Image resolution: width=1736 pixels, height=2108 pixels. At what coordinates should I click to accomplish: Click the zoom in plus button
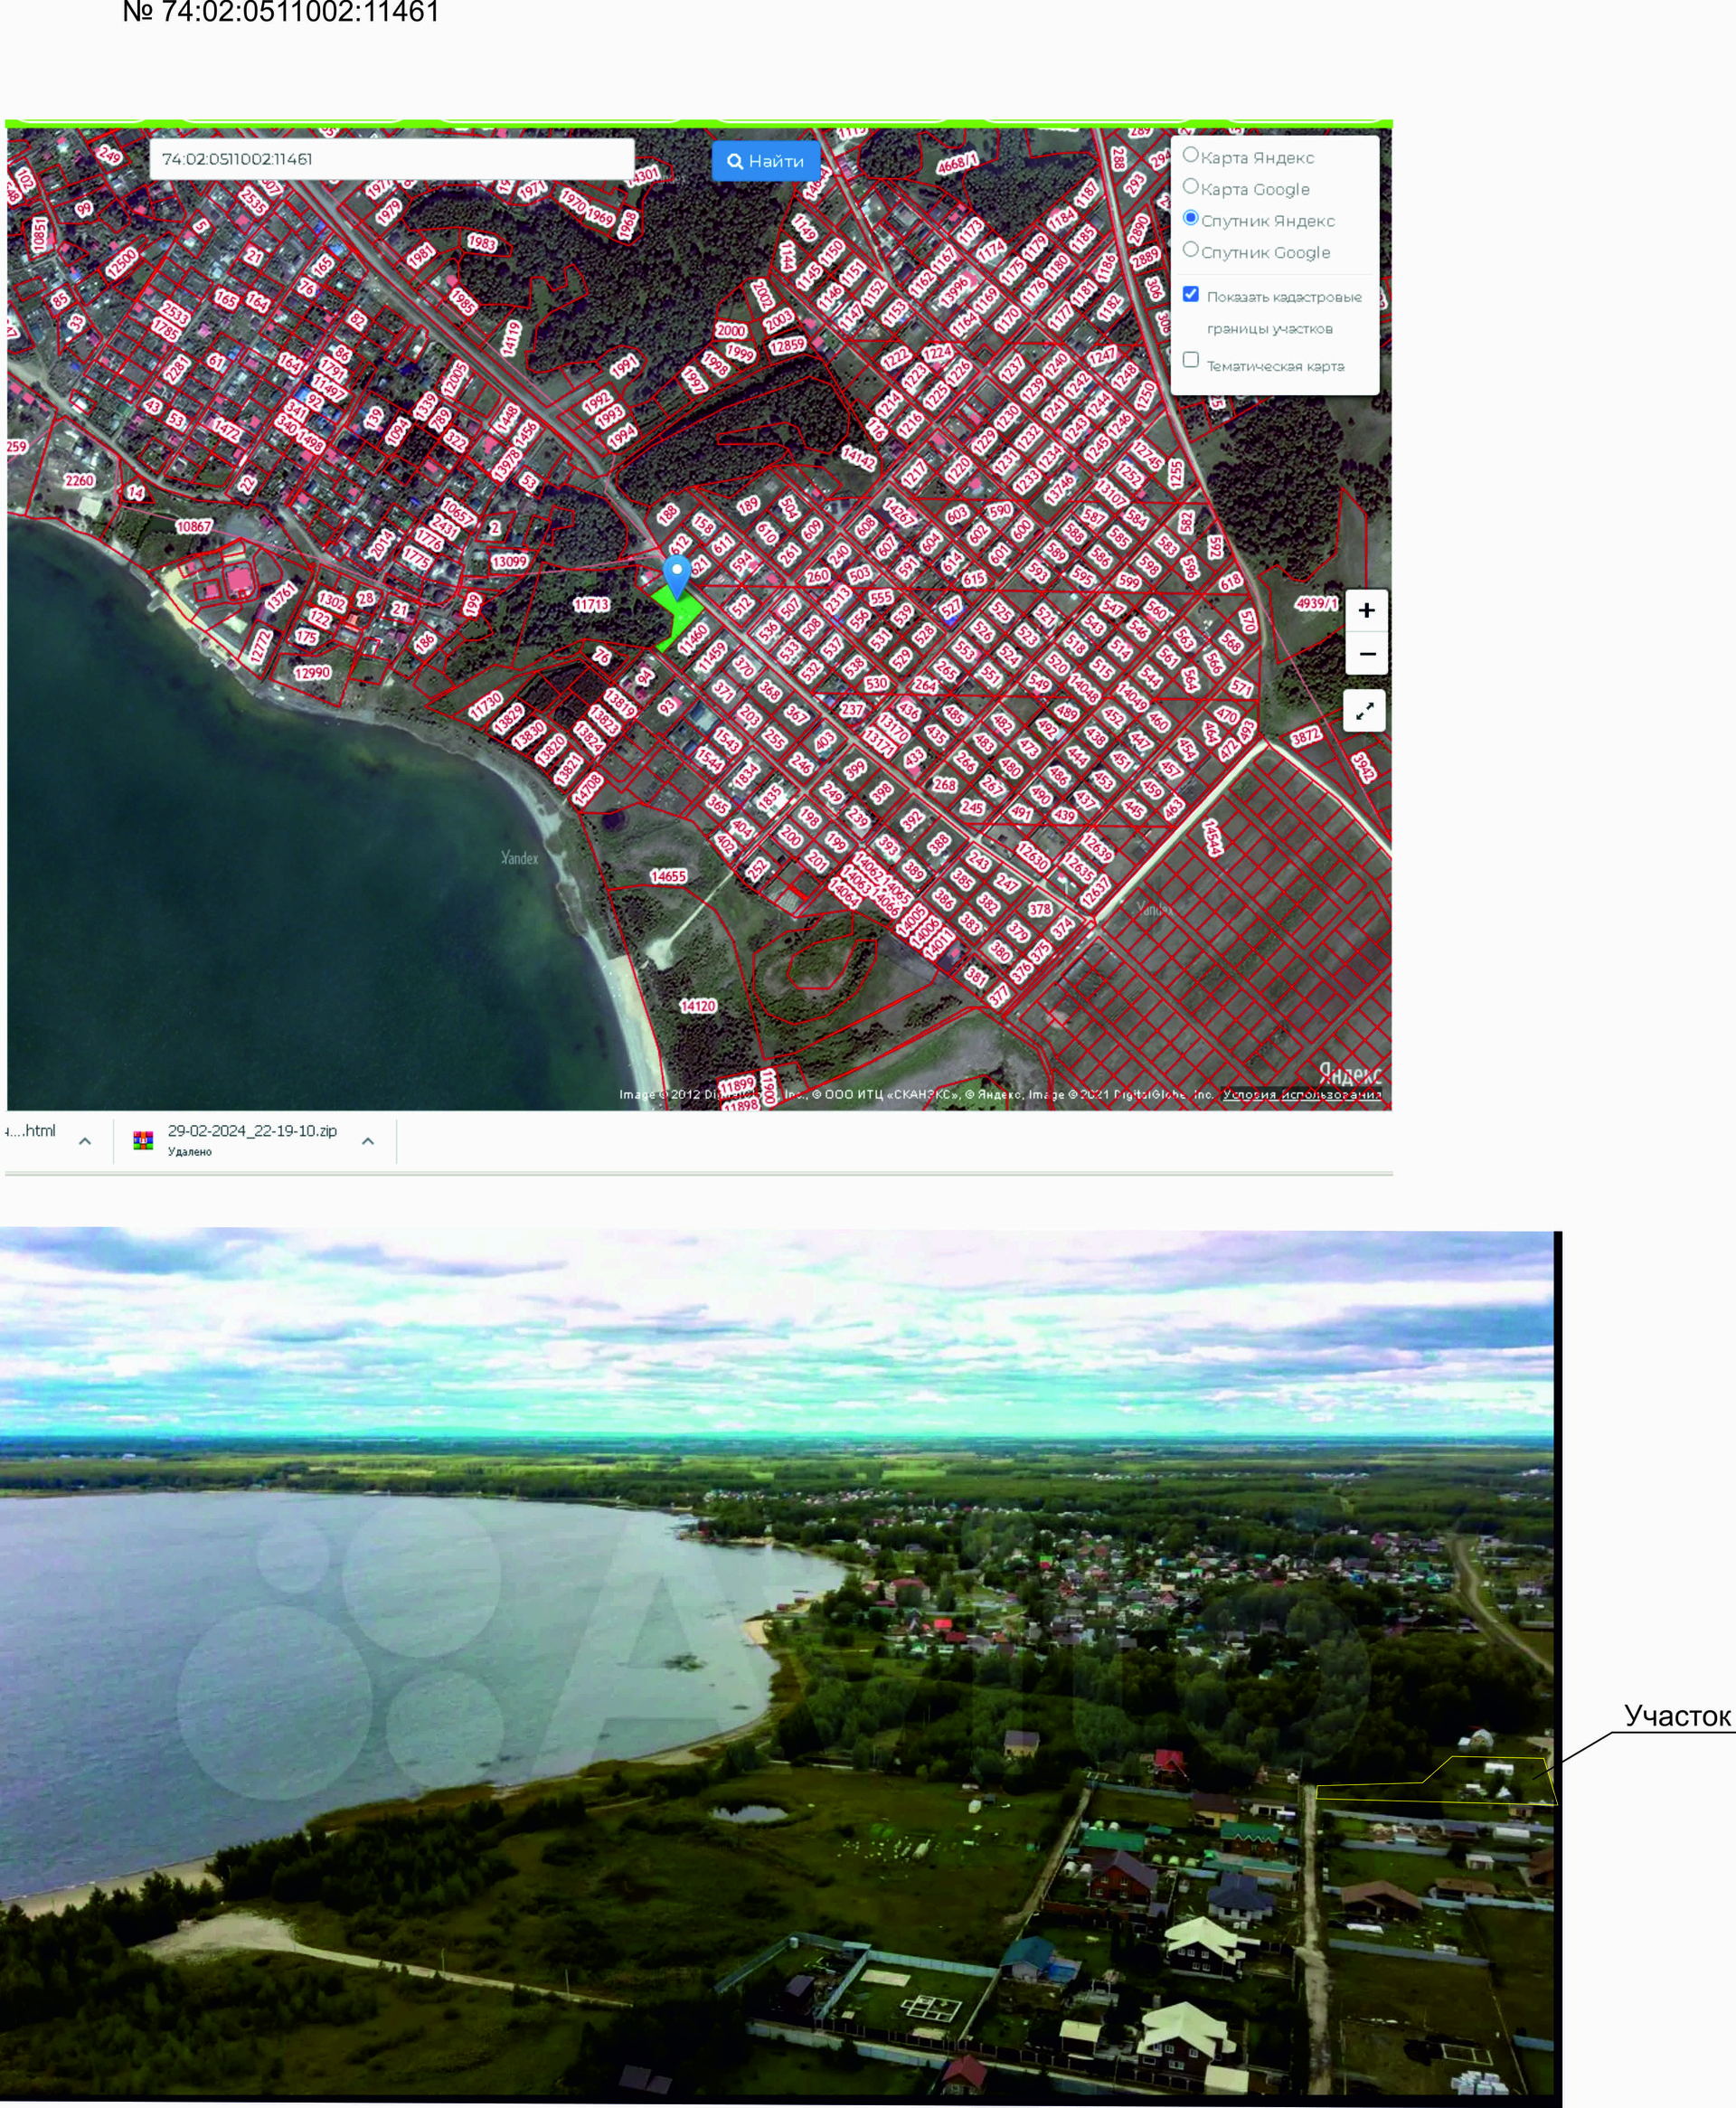click(x=1366, y=610)
